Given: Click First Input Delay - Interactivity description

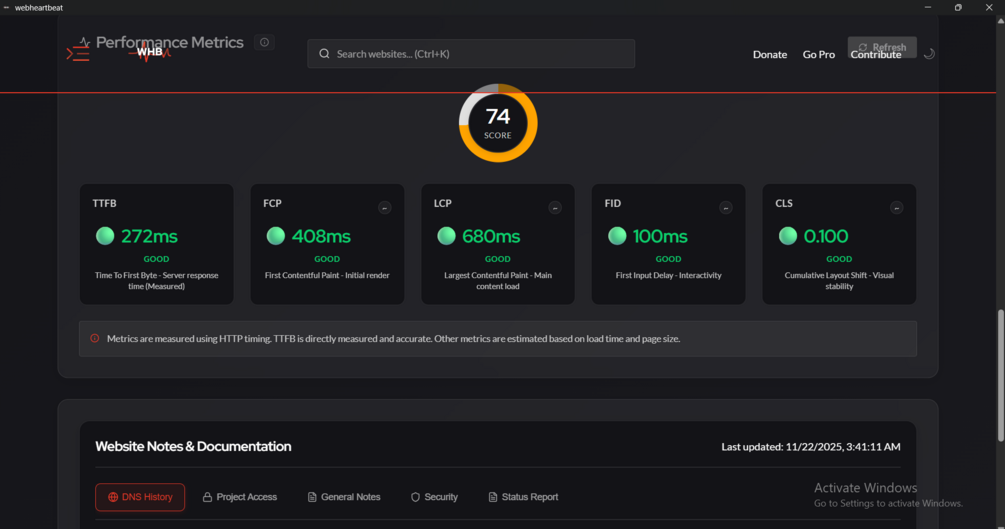Looking at the screenshot, I should pyautogui.click(x=669, y=275).
